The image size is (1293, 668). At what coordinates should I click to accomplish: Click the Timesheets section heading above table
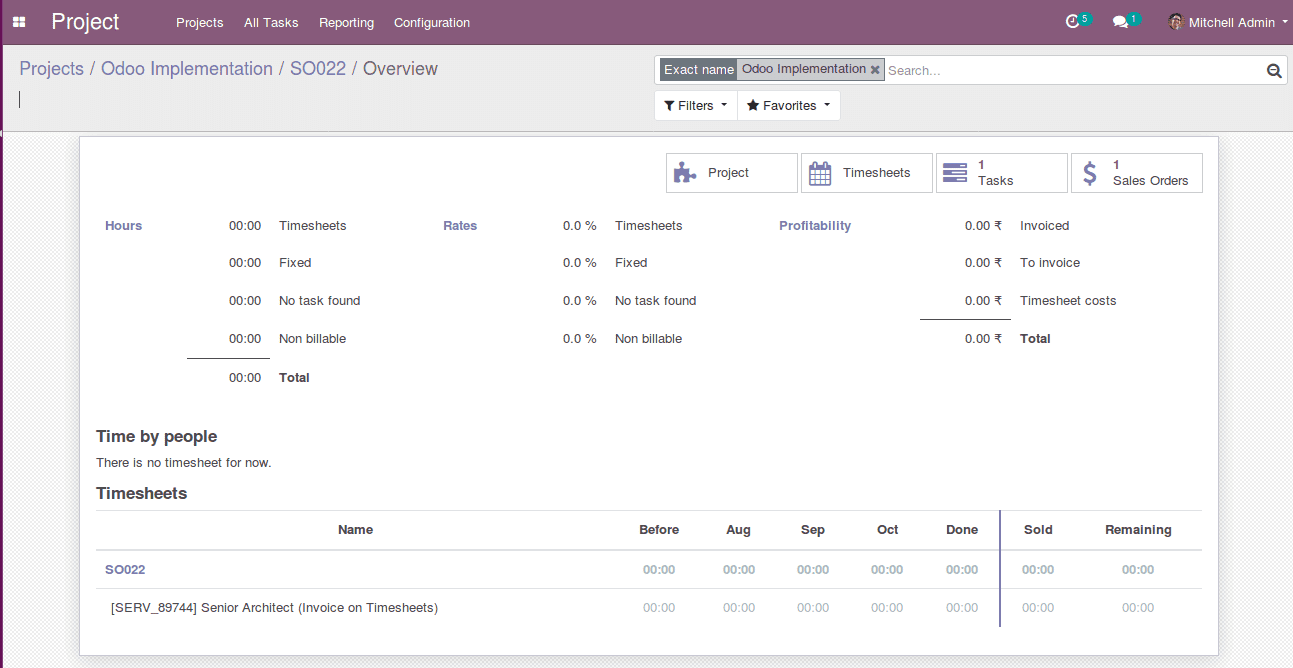pyautogui.click(x=141, y=494)
